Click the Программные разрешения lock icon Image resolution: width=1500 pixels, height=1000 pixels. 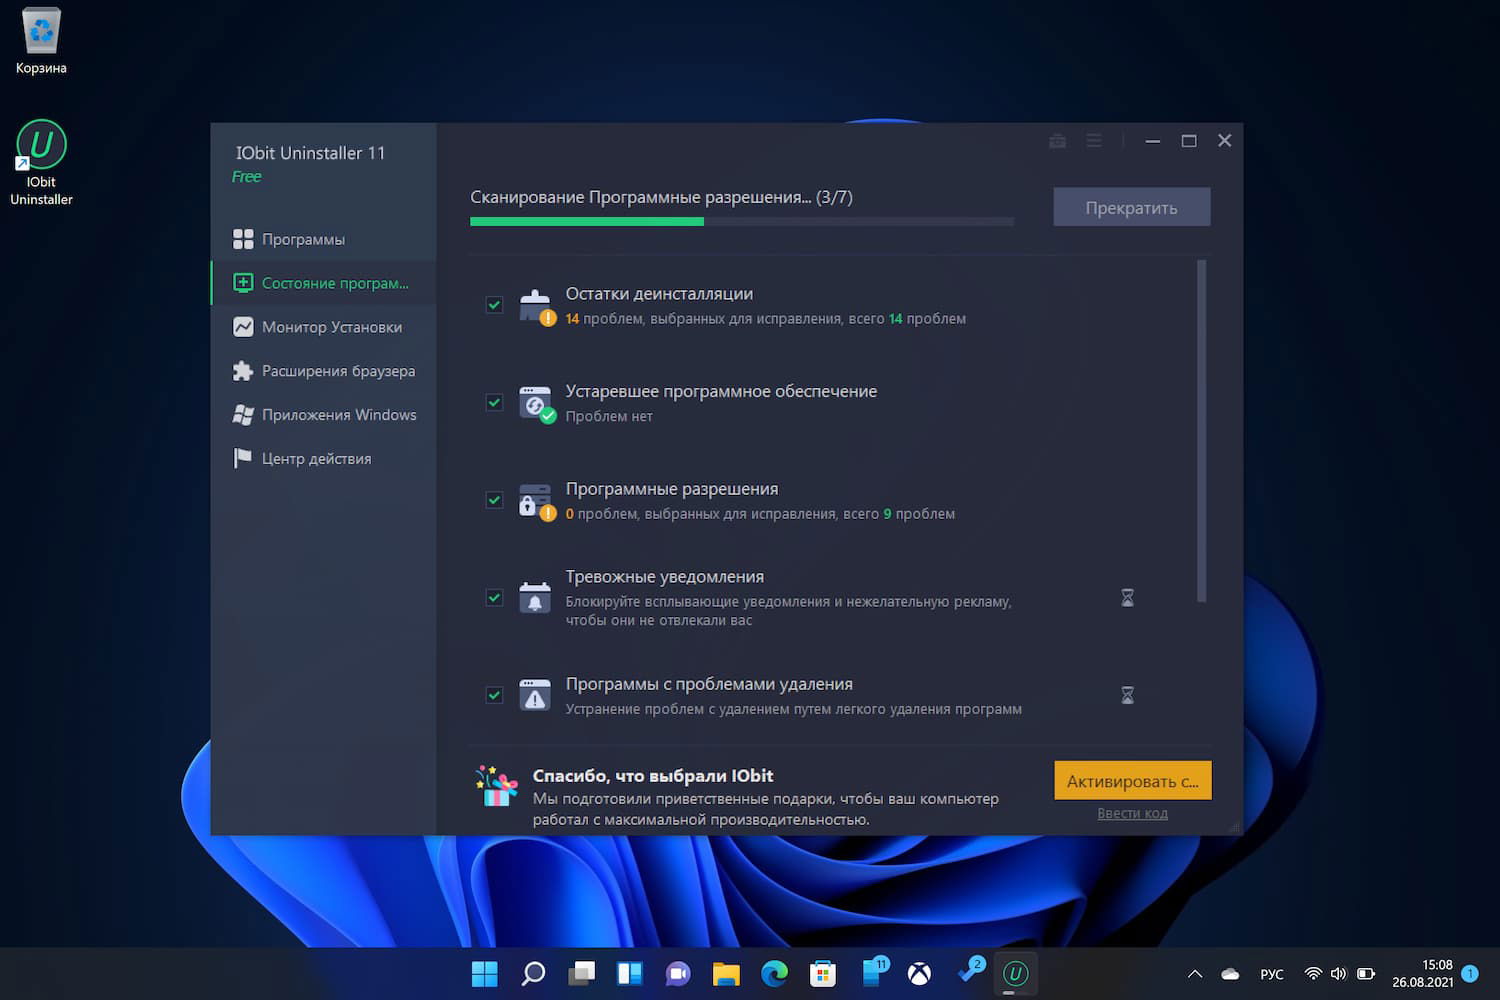pyautogui.click(x=536, y=501)
